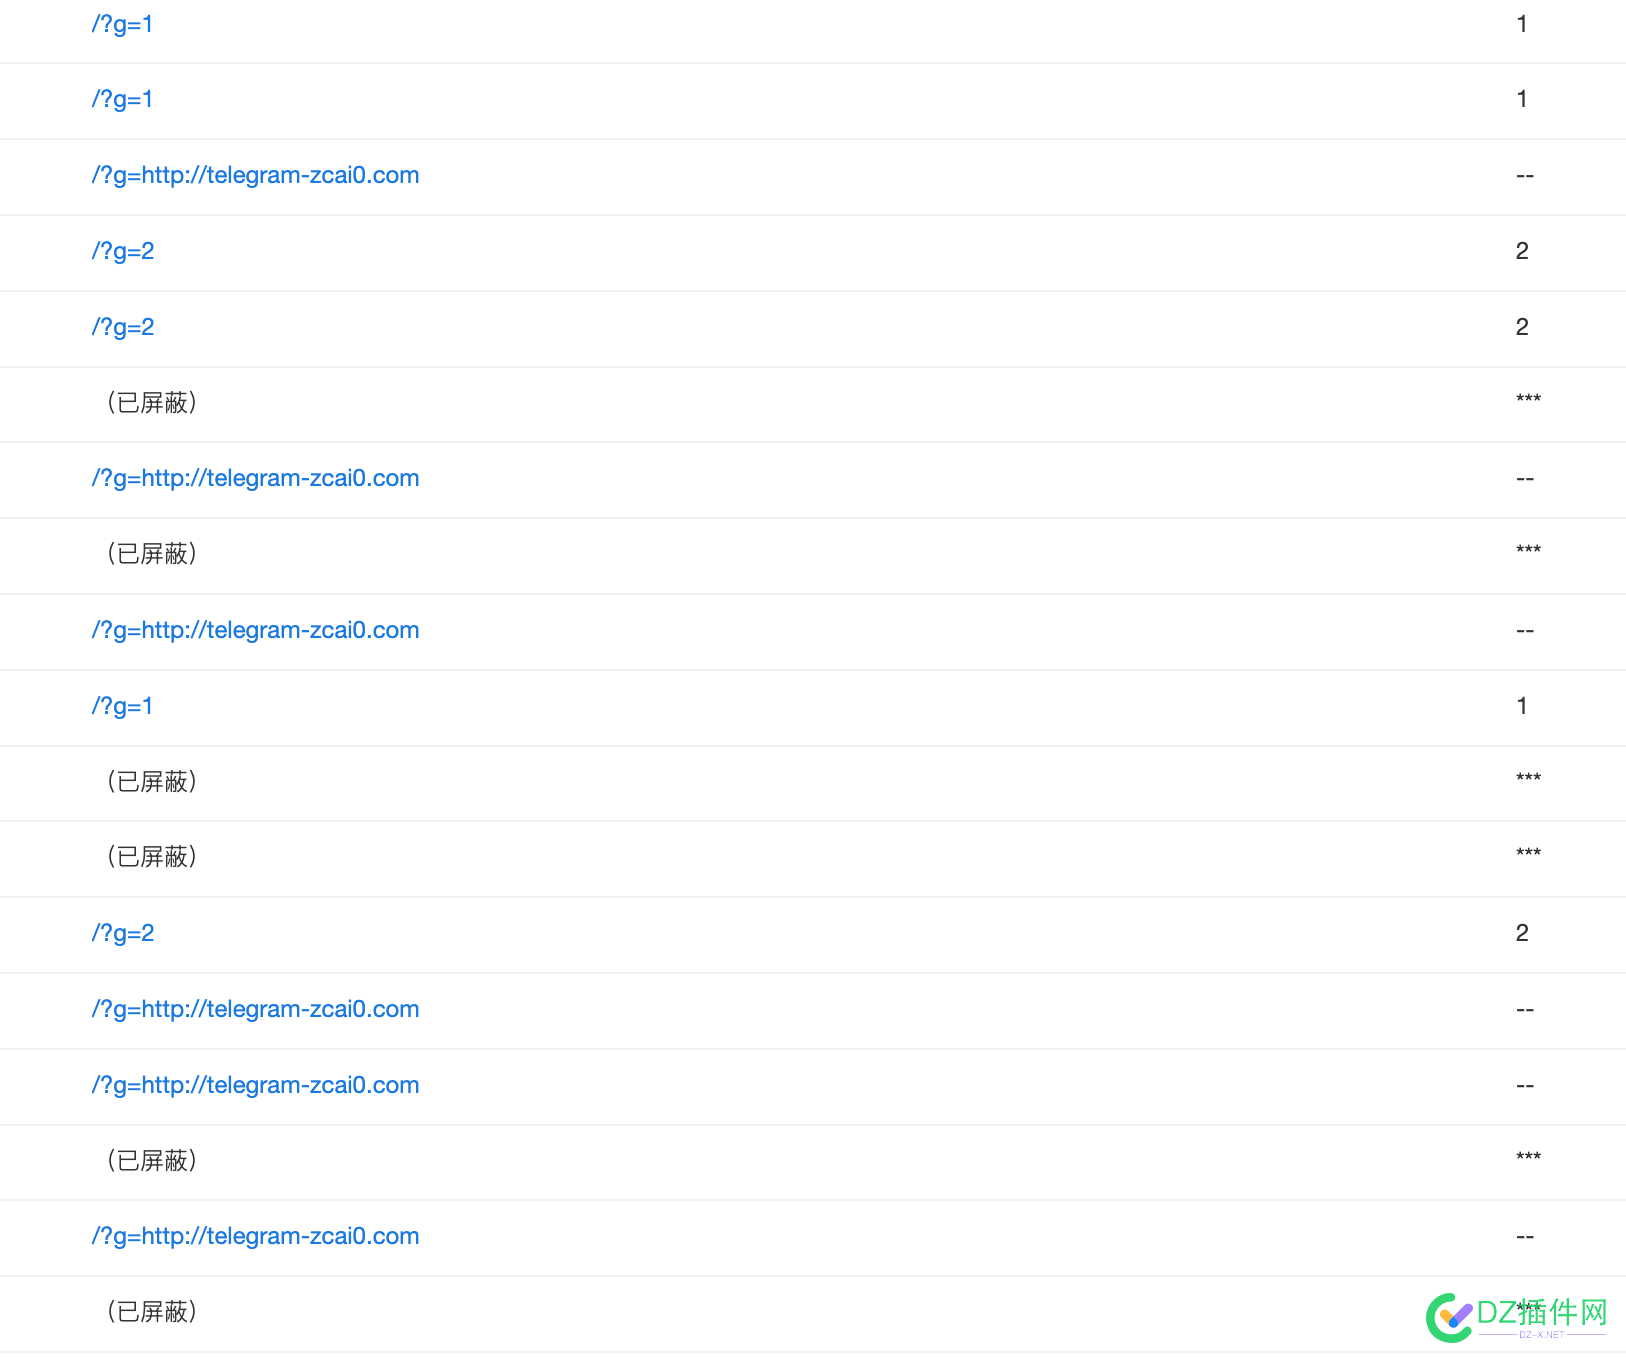Open the topmost /?g=1 link
This screenshot has width=1626, height=1358.
click(122, 24)
